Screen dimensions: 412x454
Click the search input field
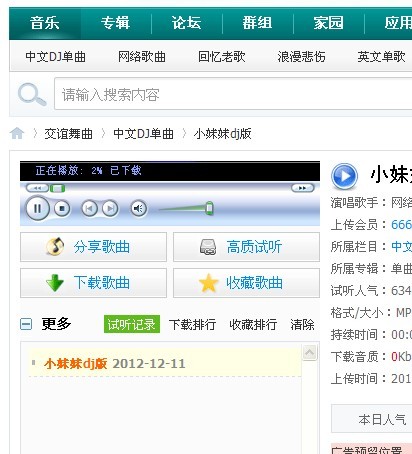[x=233, y=94]
